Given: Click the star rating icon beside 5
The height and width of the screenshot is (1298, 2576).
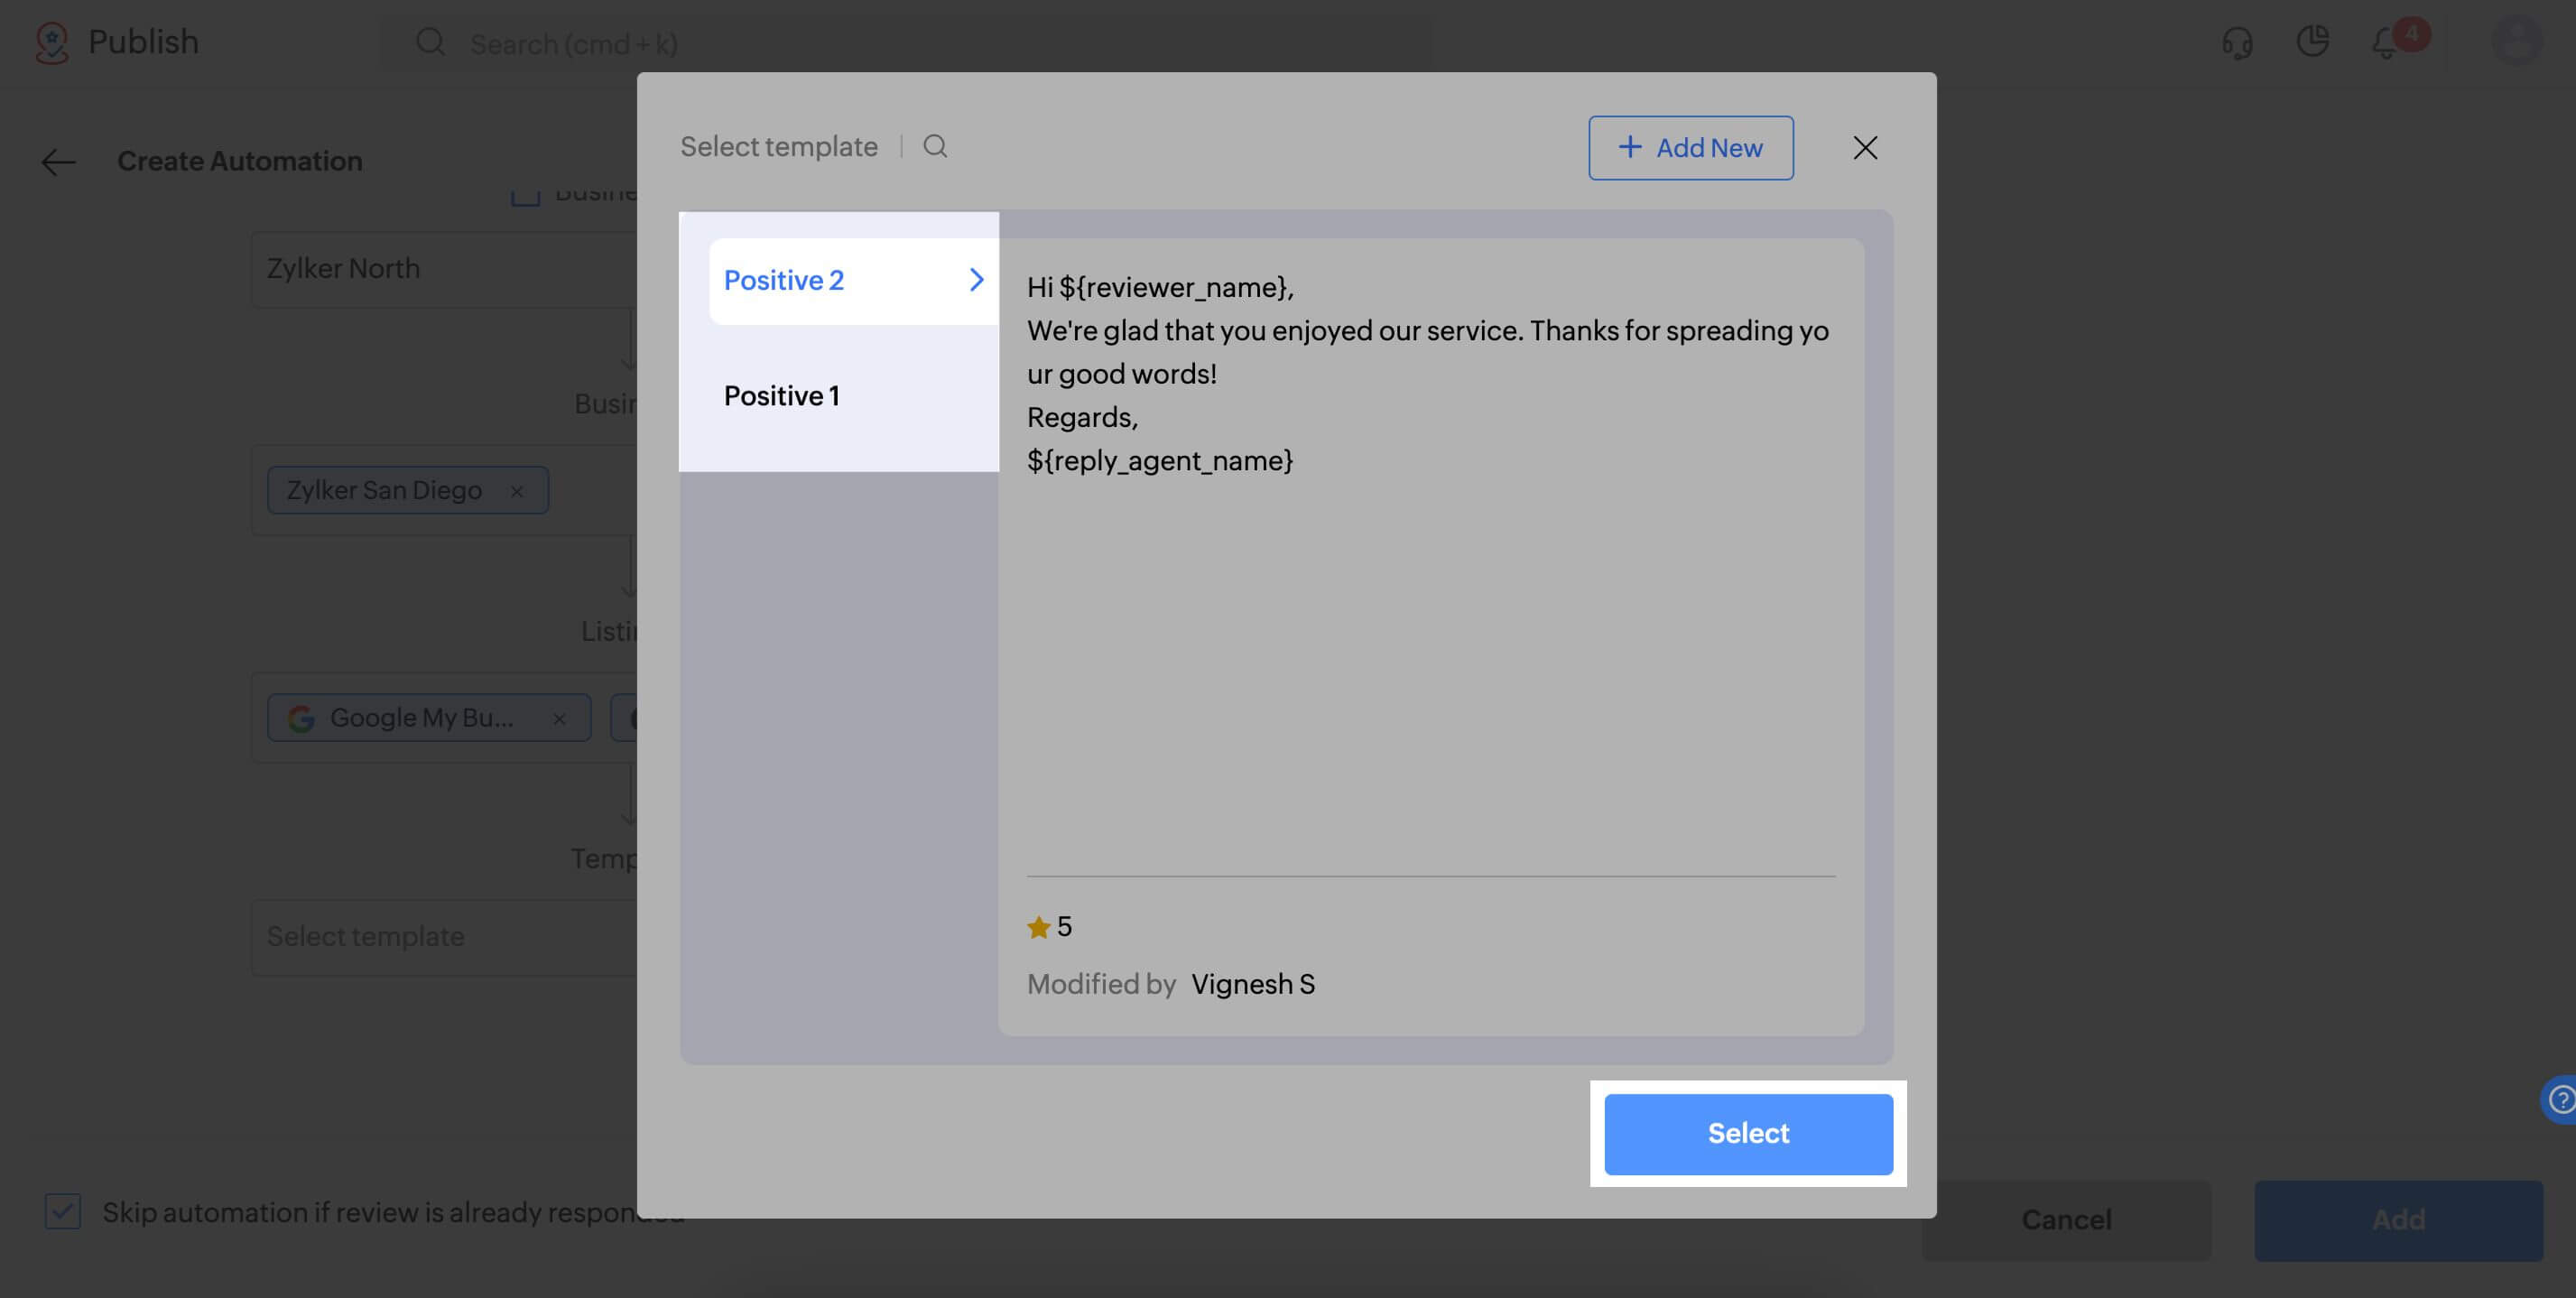Looking at the screenshot, I should click(1038, 927).
